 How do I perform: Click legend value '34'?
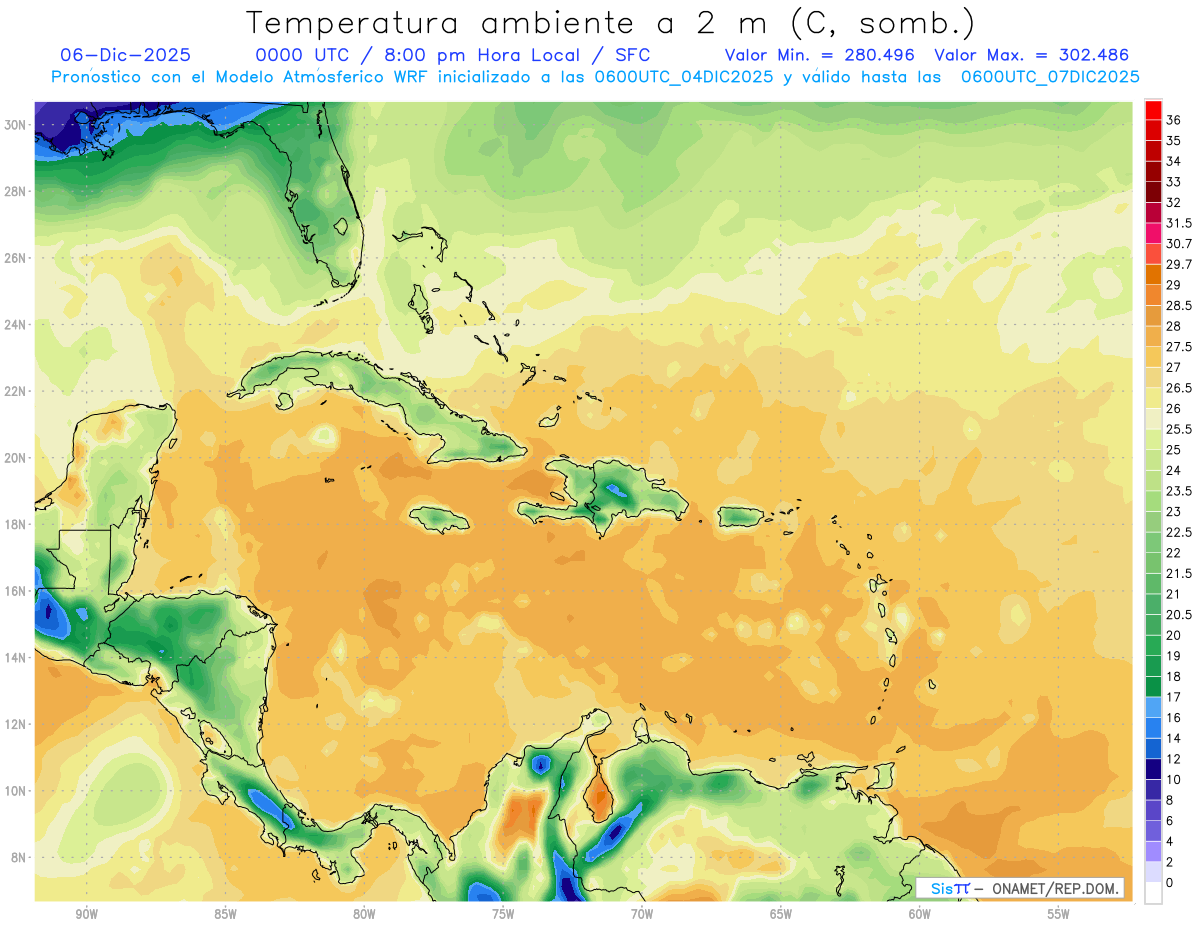[1174, 161]
